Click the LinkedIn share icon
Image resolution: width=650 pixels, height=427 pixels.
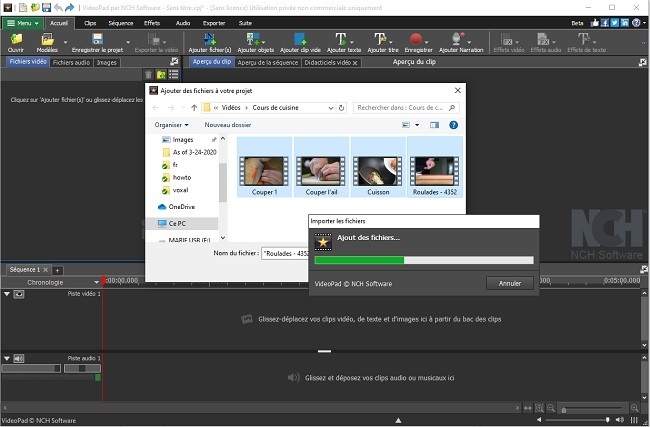624,23
